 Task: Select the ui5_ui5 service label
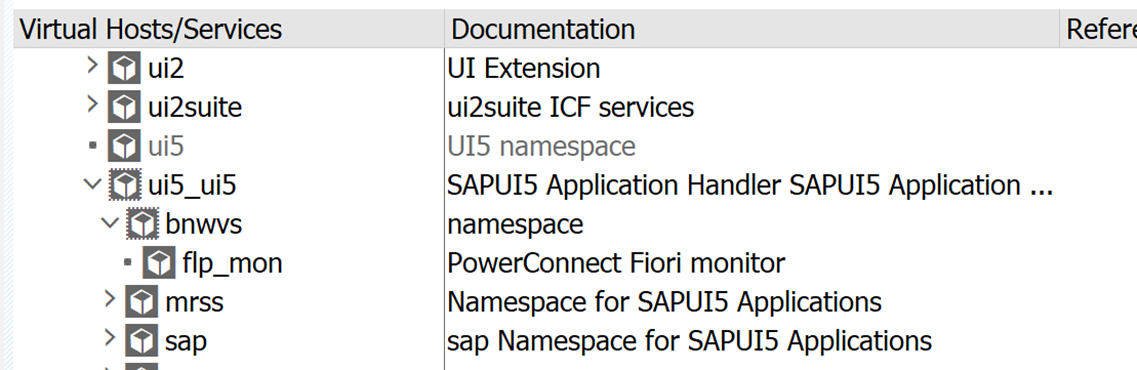(x=192, y=186)
